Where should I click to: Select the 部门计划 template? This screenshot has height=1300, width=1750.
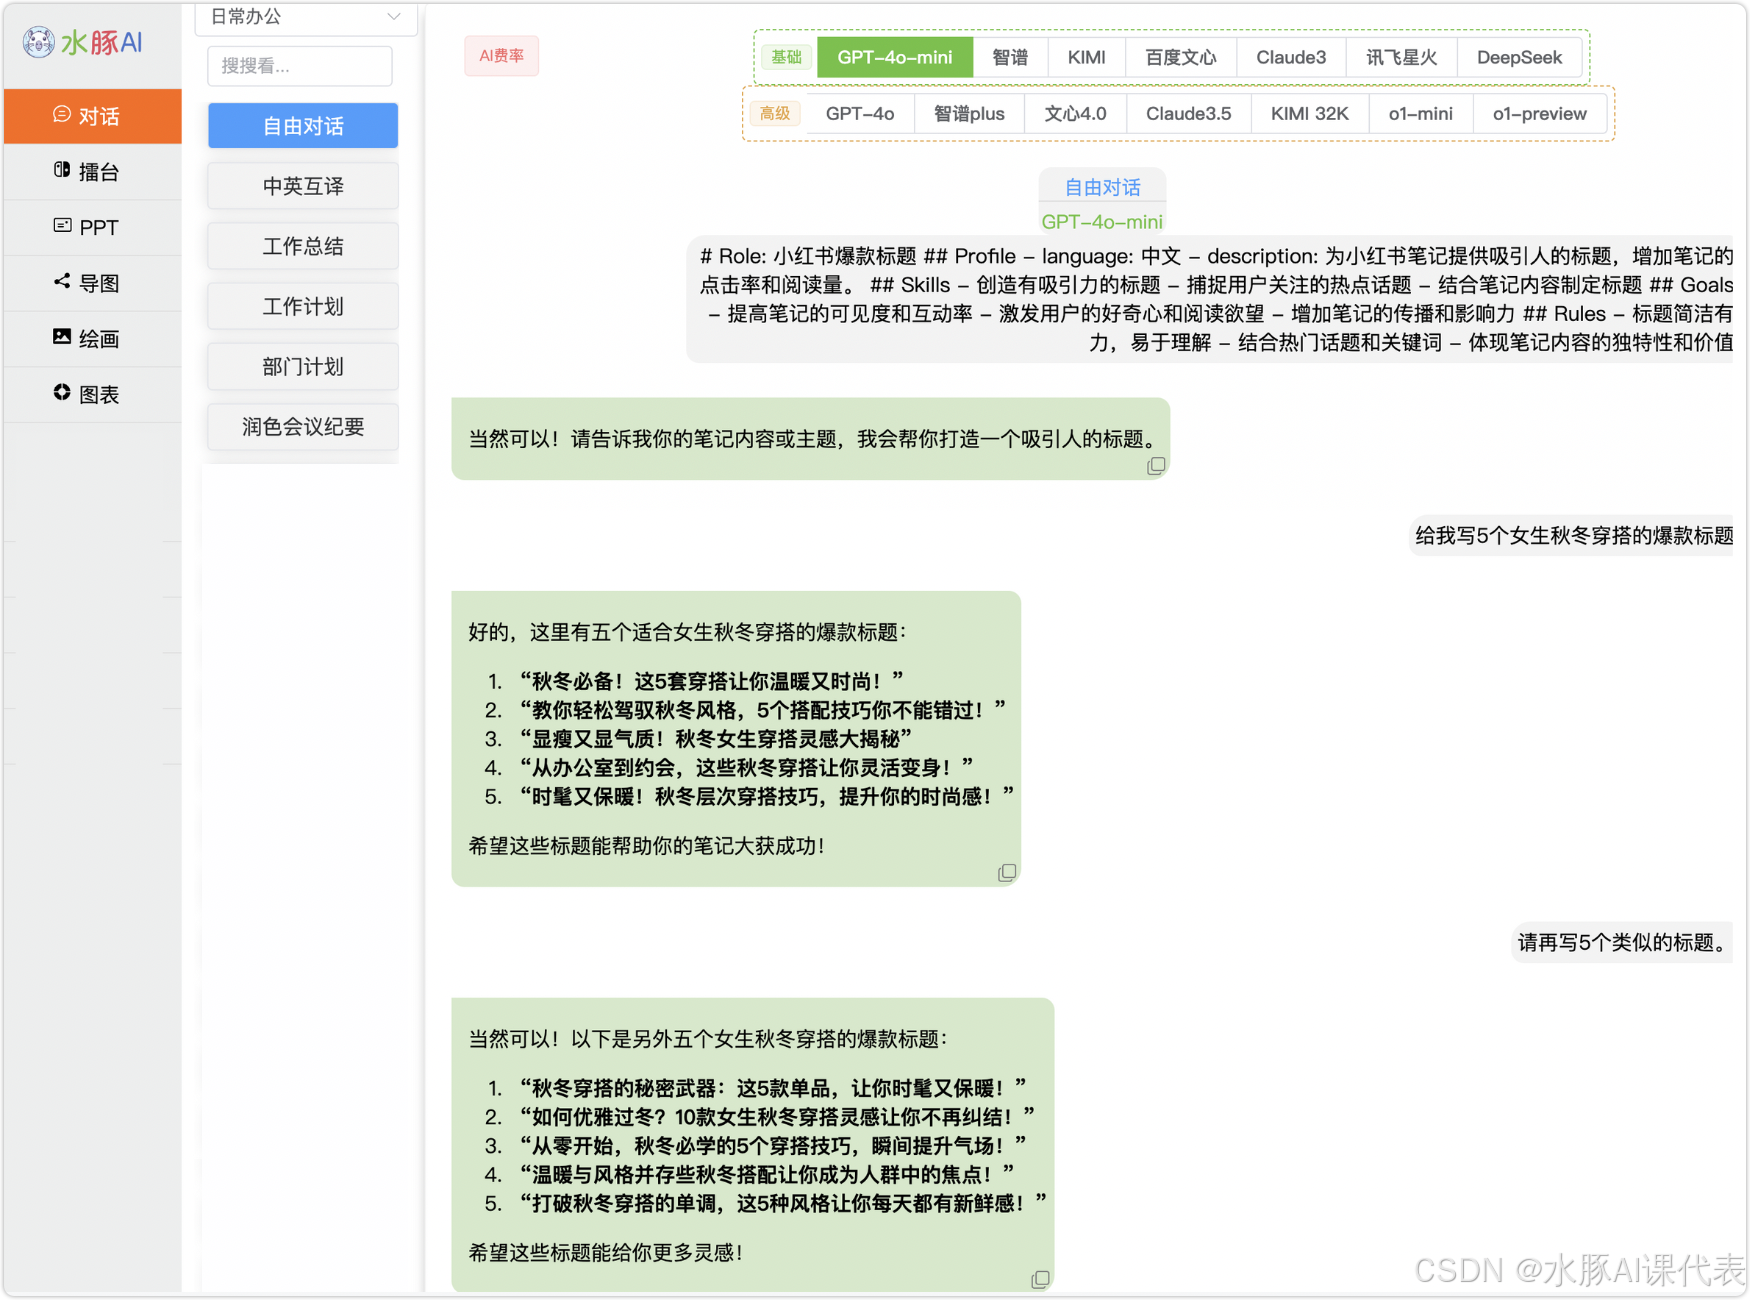click(303, 366)
